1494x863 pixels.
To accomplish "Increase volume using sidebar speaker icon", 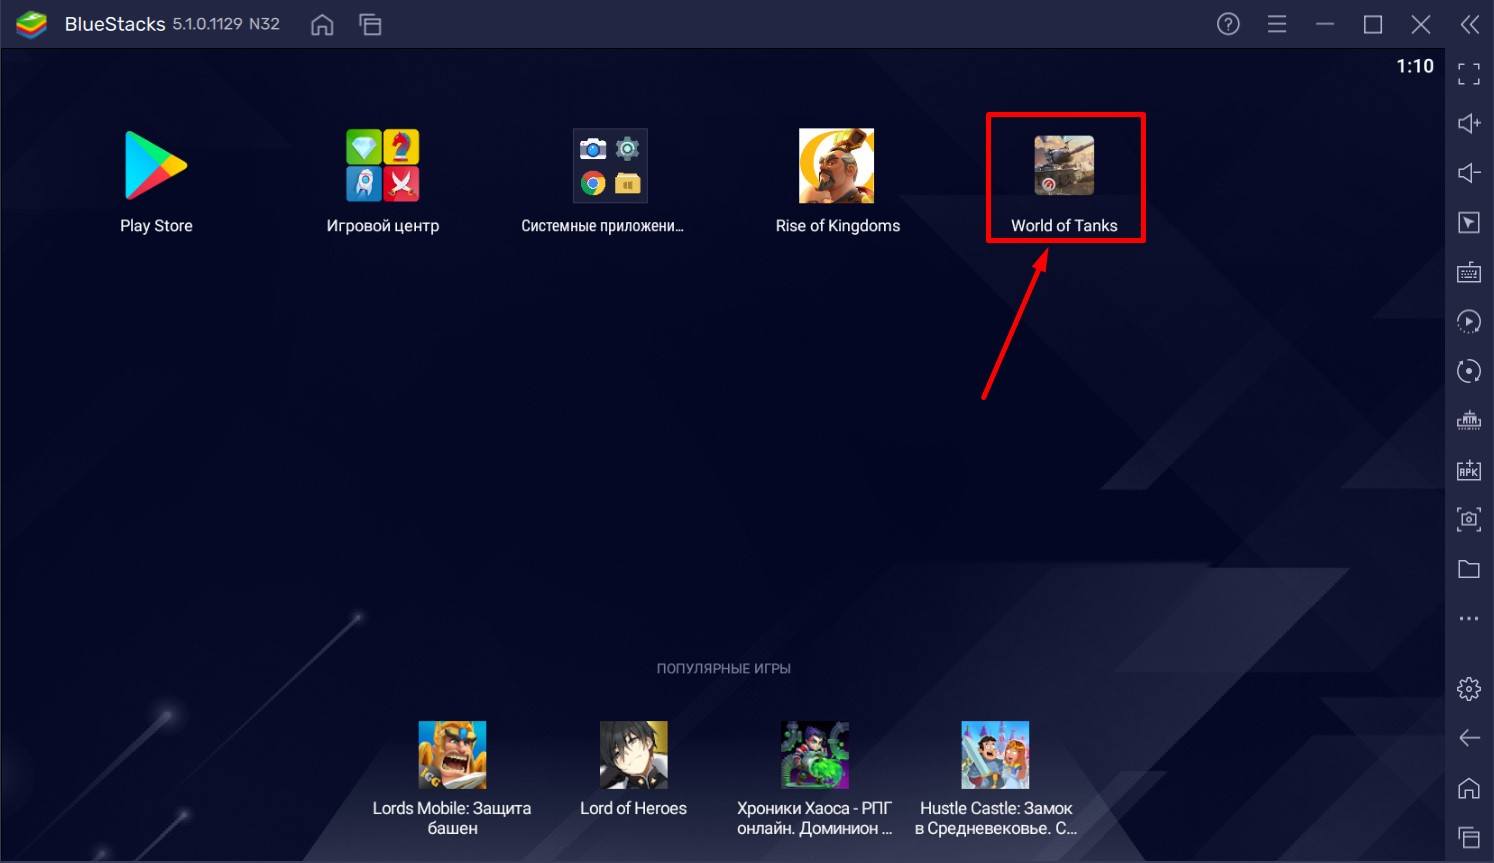I will pos(1468,123).
